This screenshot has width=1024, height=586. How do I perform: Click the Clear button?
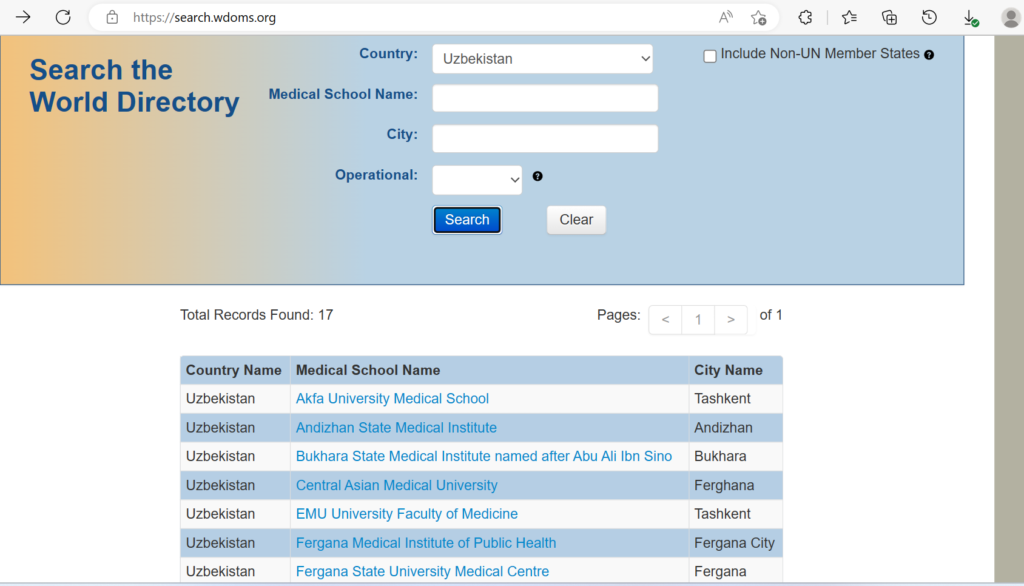[576, 220]
